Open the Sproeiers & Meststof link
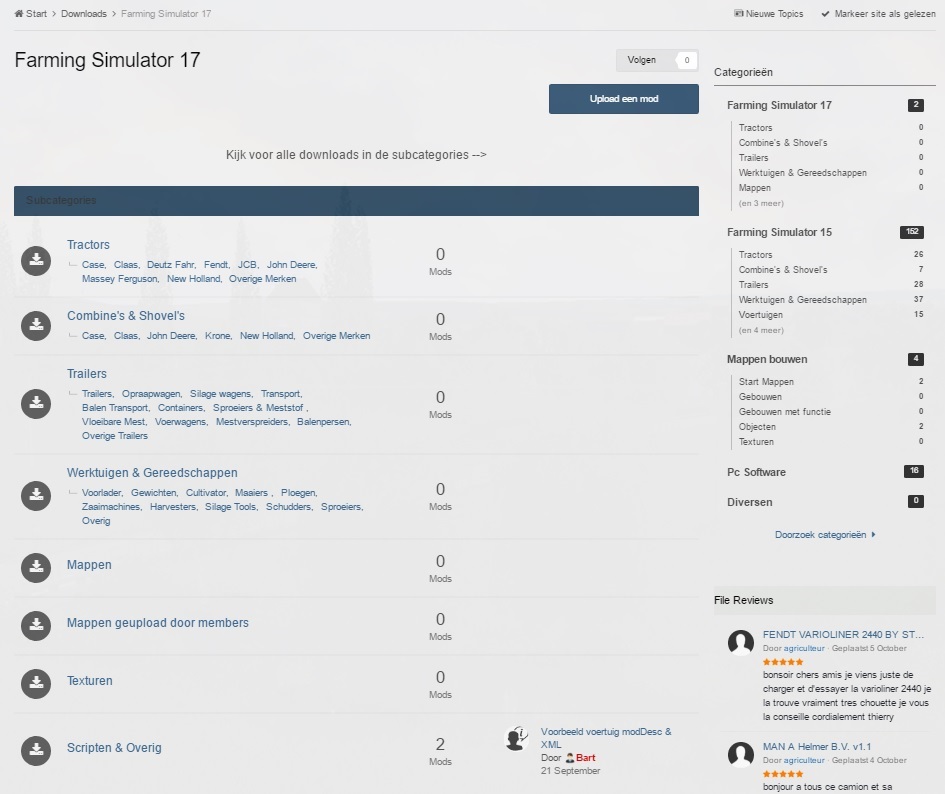 tap(258, 408)
